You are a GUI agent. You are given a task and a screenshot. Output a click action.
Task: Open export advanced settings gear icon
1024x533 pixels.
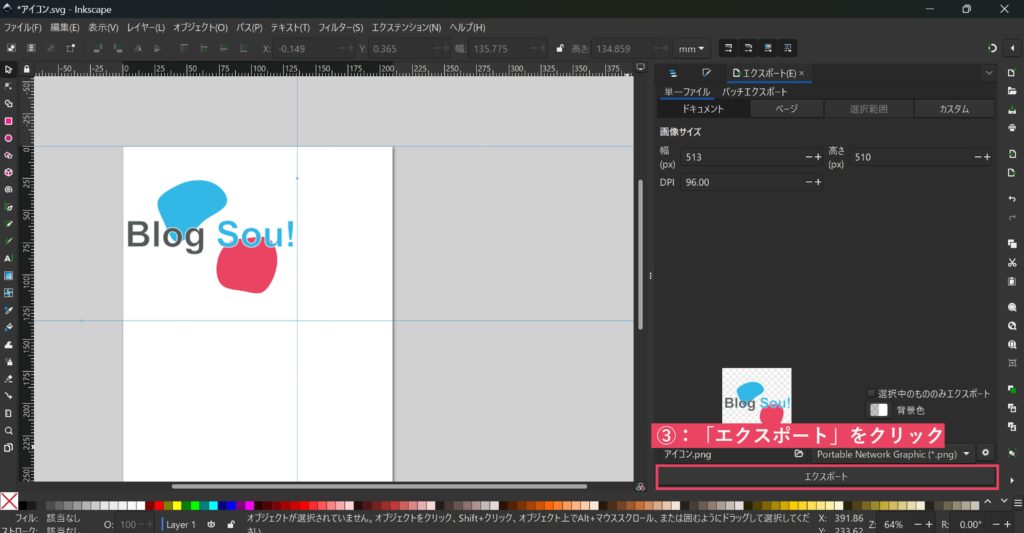point(985,454)
